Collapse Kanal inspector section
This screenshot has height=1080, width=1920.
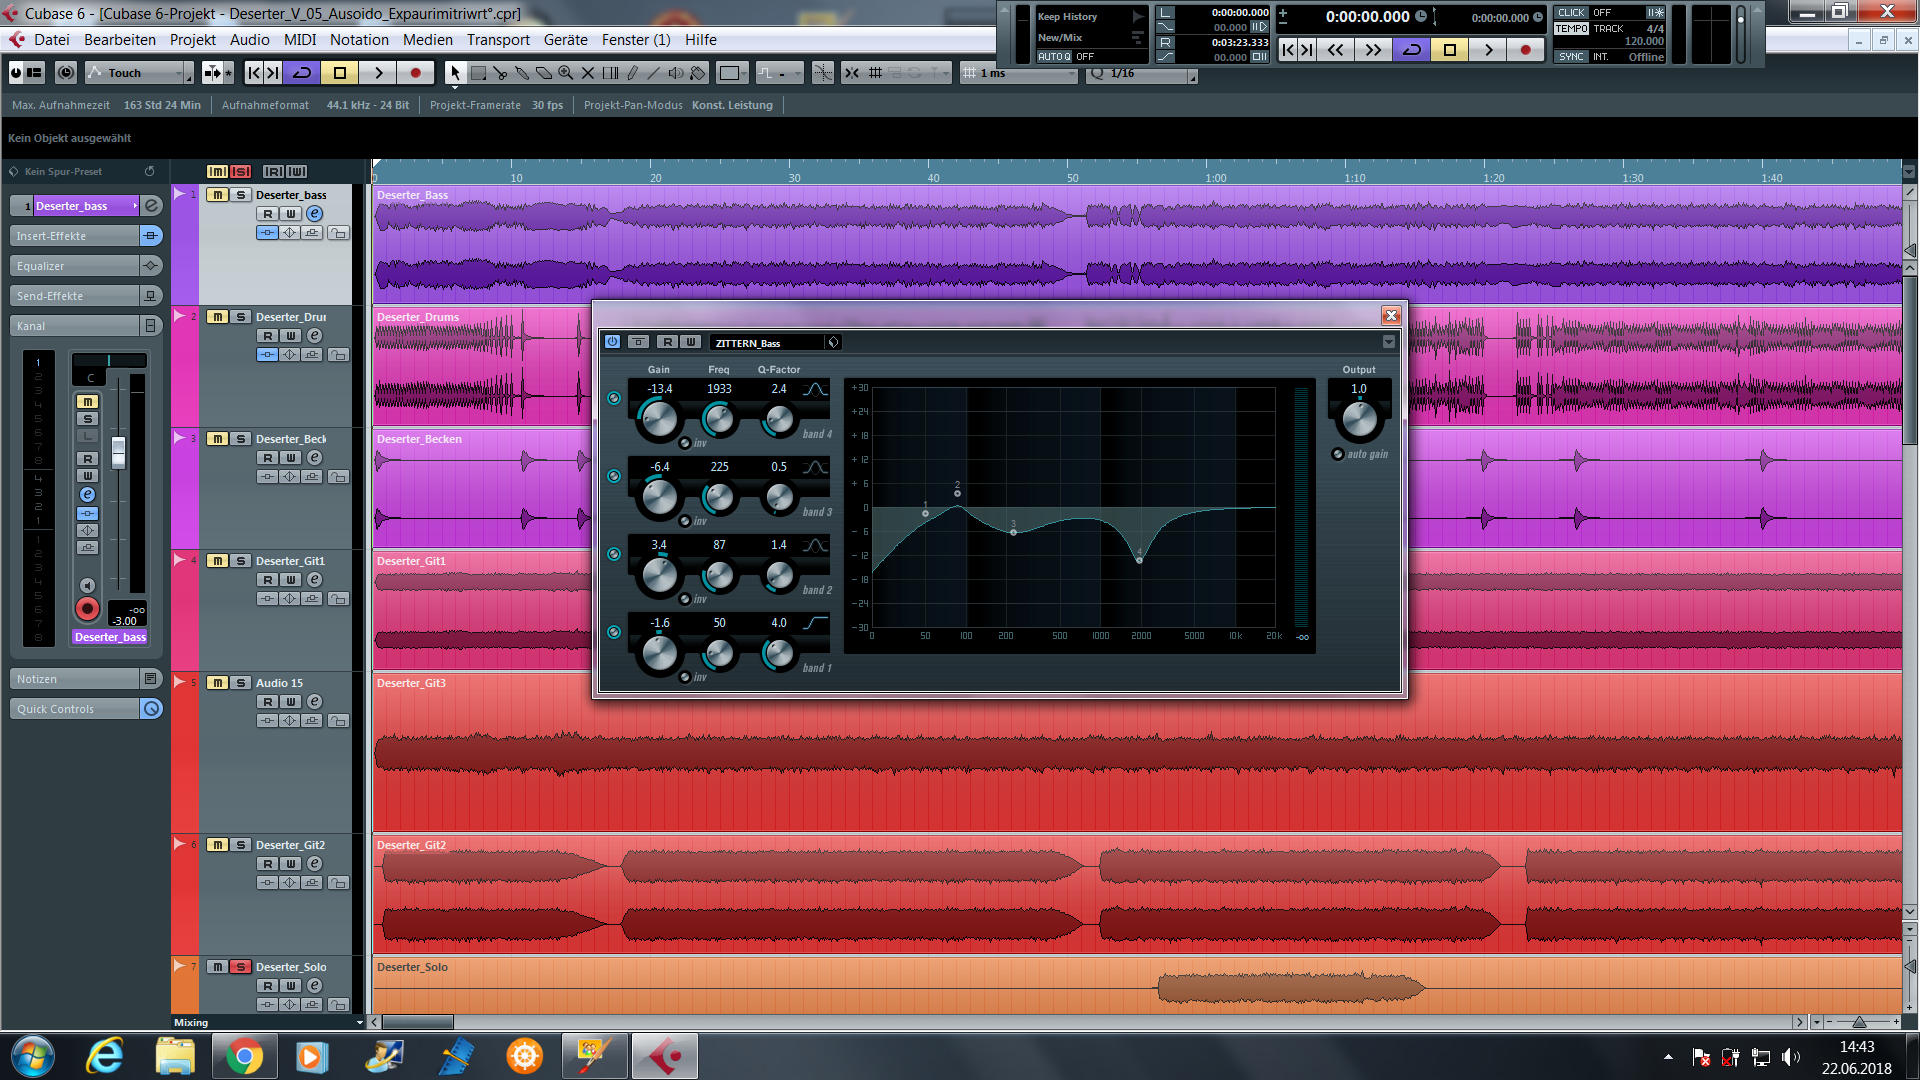[x=75, y=326]
